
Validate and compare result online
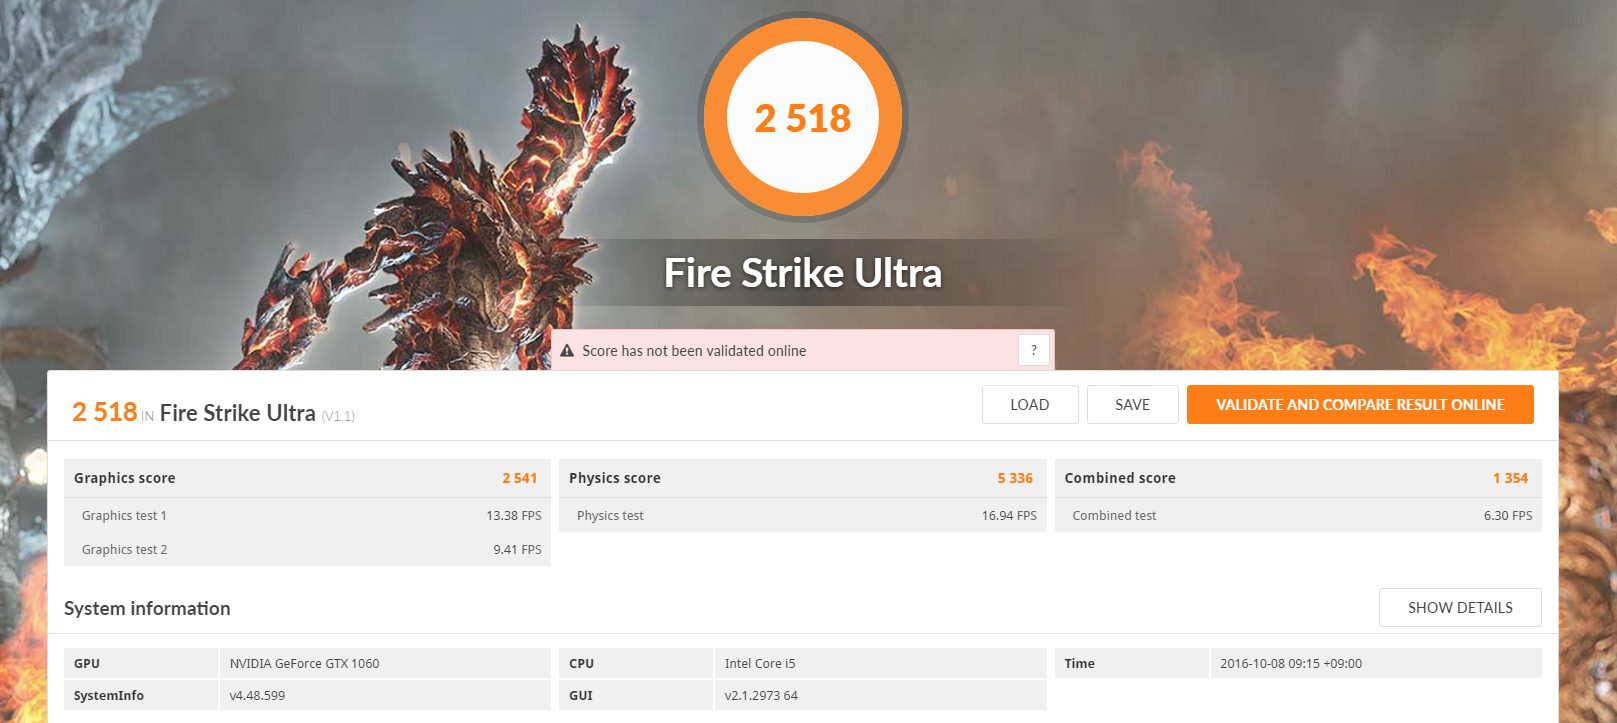click(x=1360, y=405)
